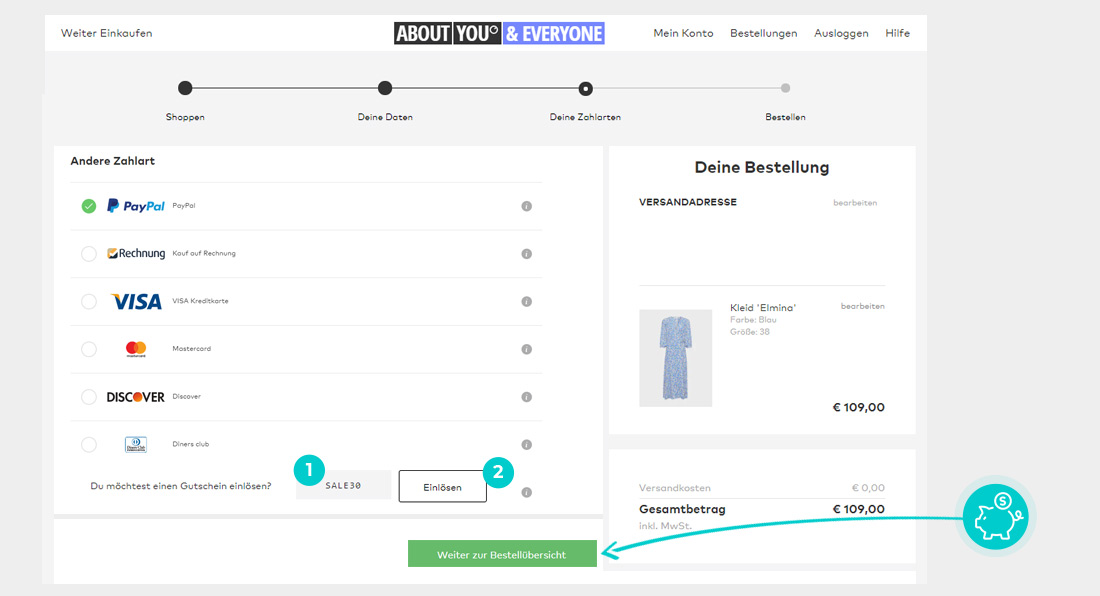Image resolution: width=1100 pixels, height=596 pixels.
Task: Click product name Kleid 'Elmina'
Action: click(x=763, y=308)
